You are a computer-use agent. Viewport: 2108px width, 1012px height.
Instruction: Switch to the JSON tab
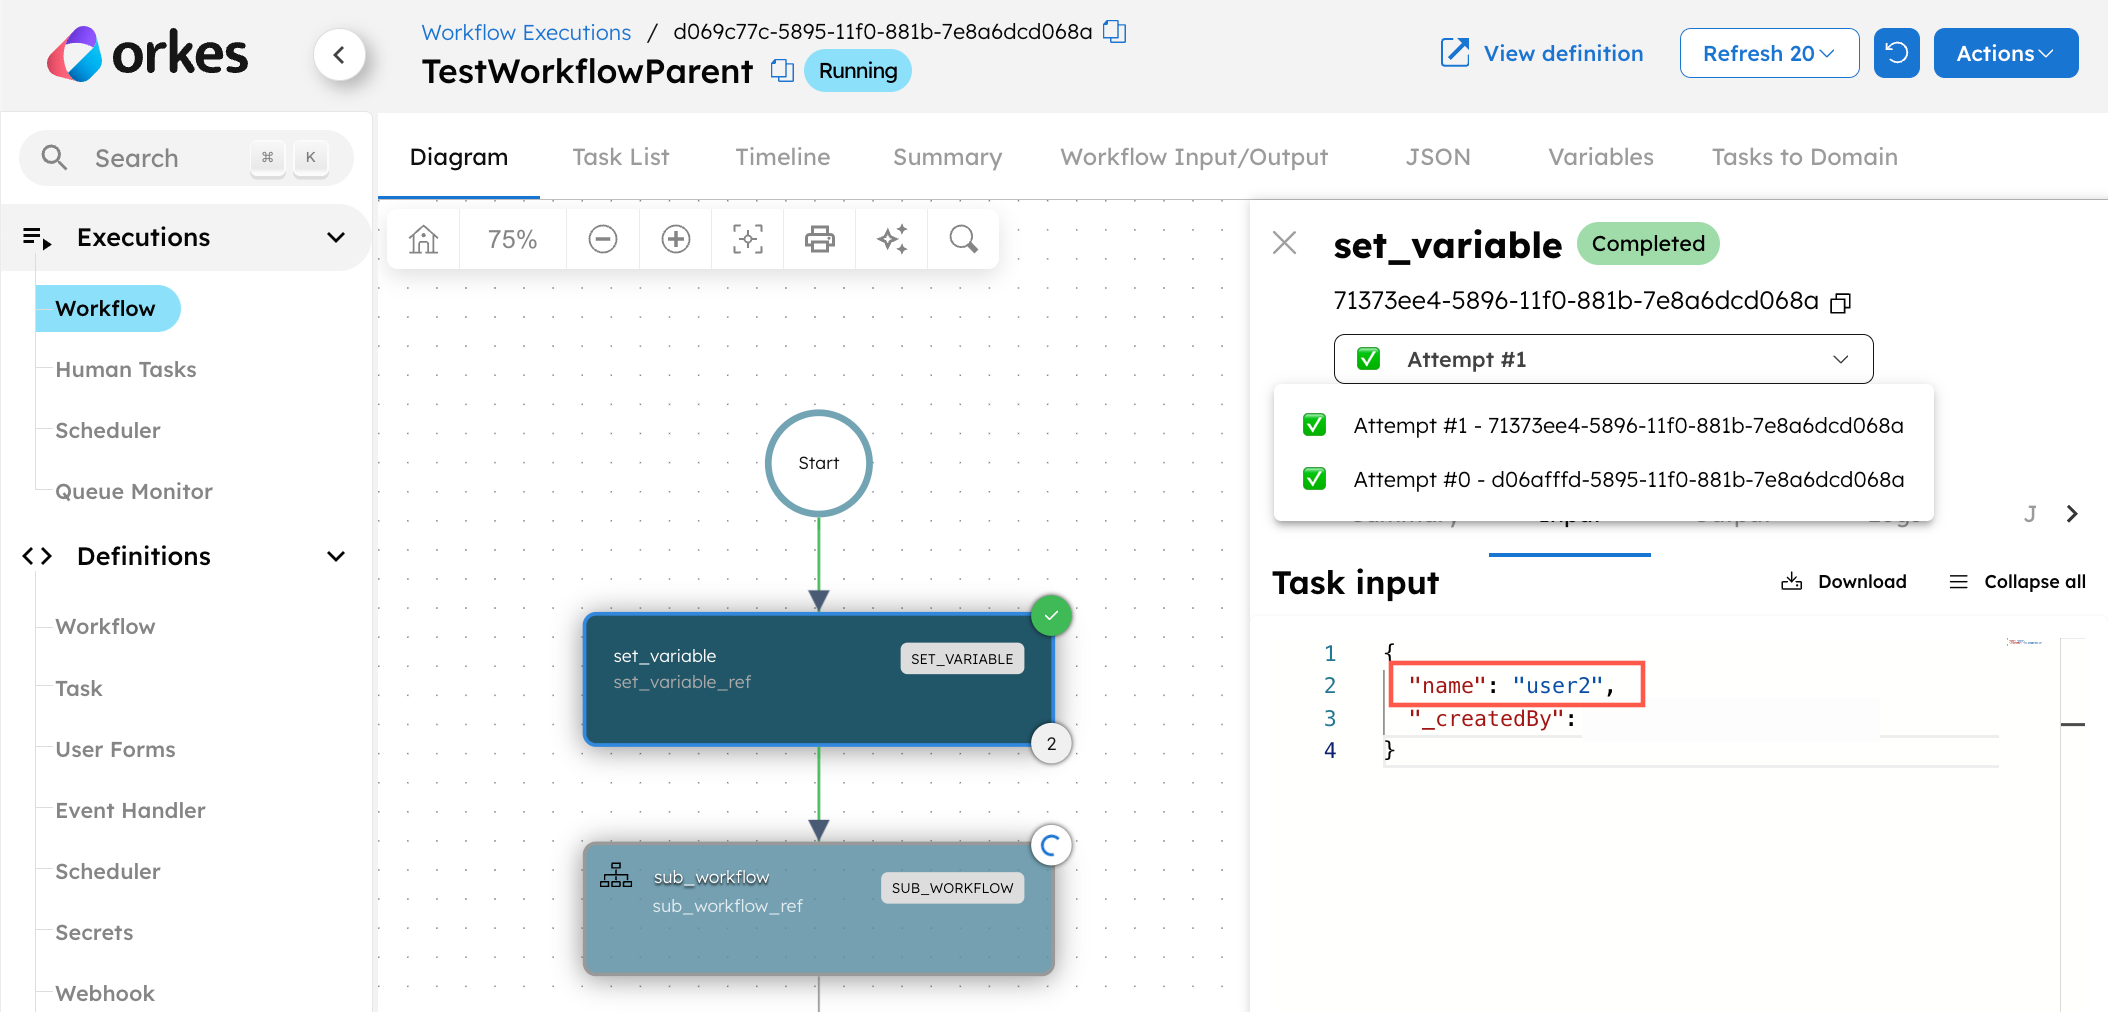coord(1438,157)
